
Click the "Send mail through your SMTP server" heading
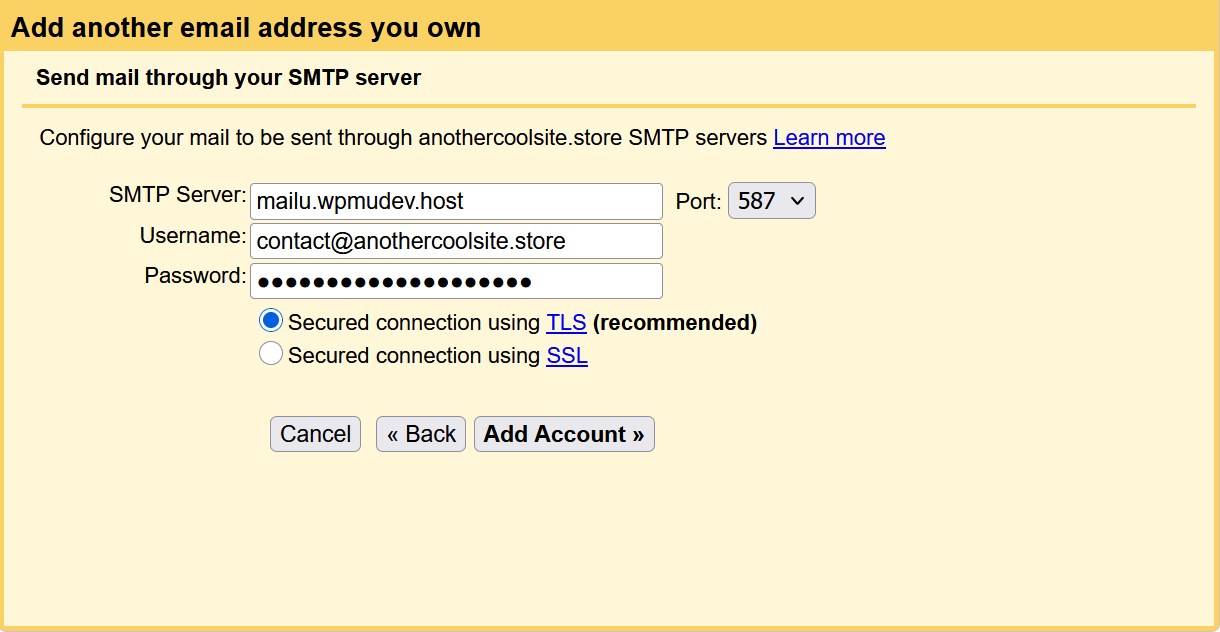228,78
